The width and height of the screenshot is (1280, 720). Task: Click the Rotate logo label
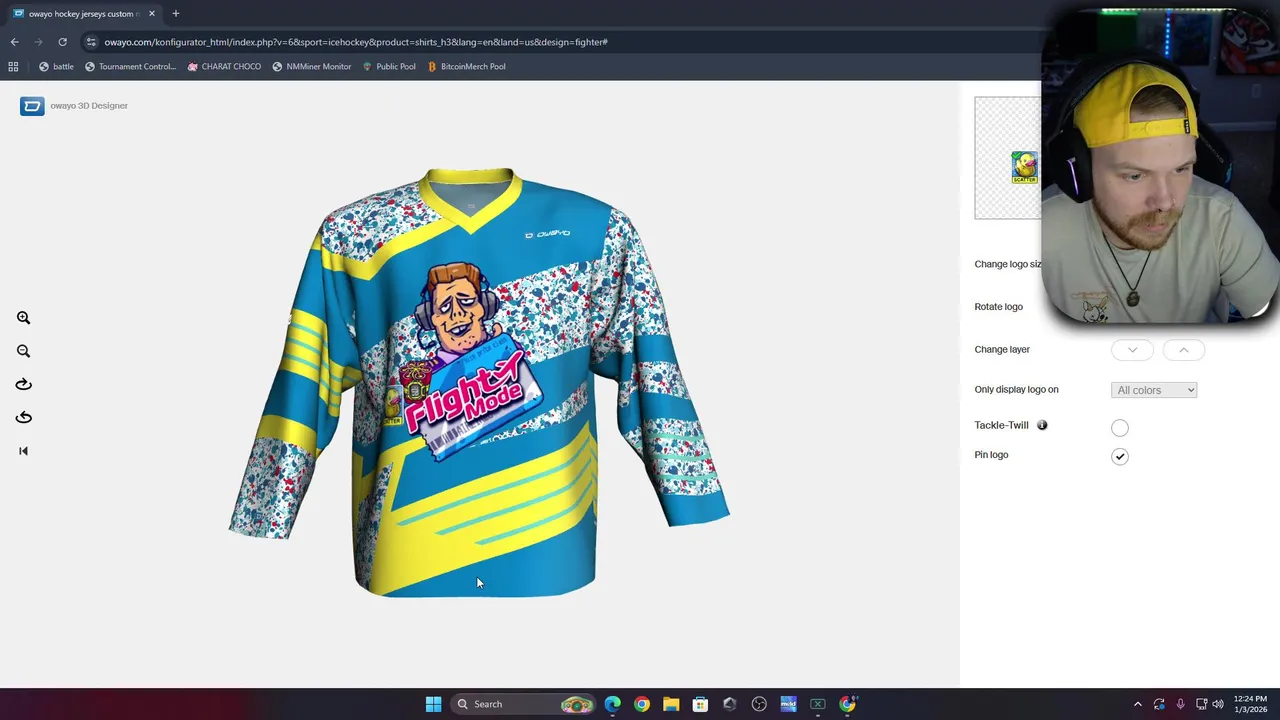click(998, 307)
